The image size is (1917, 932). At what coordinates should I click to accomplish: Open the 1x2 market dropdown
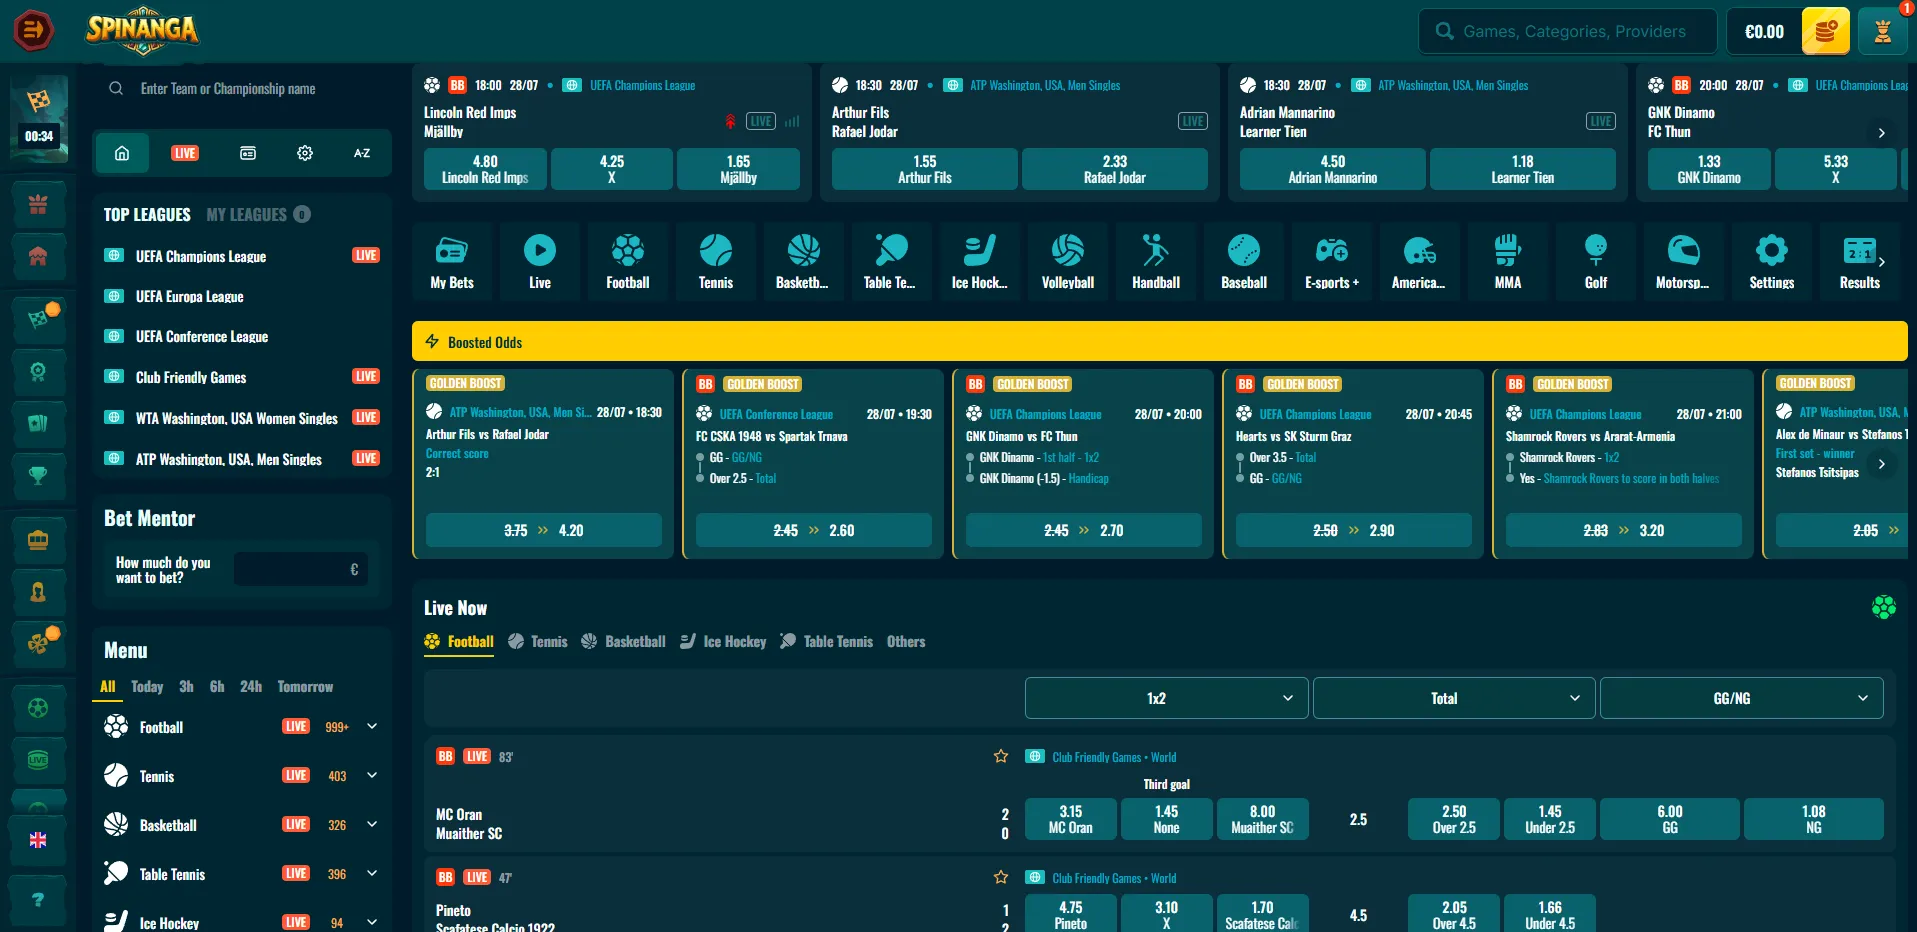tap(1166, 698)
